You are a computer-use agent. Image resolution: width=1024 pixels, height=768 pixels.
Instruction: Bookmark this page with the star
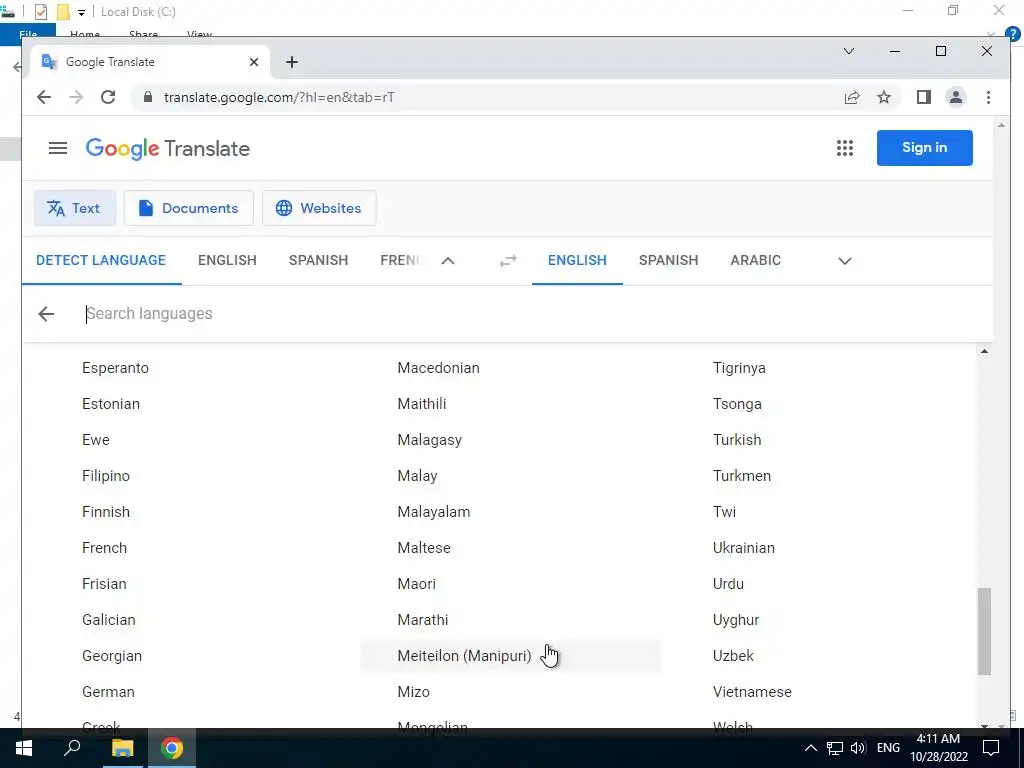tap(884, 97)
